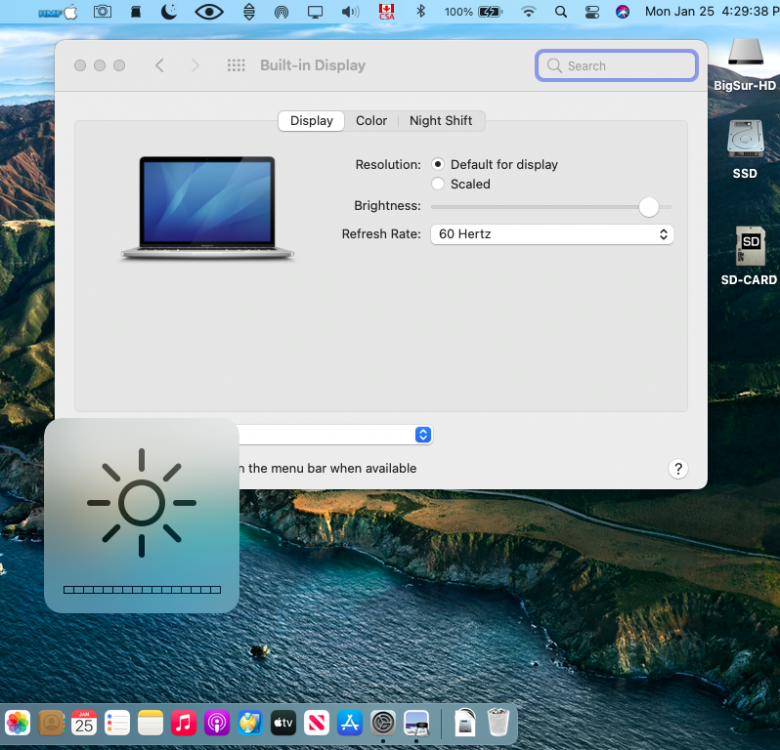Open the AirDrop-style concentric rings menu icon
Screen dimensions: 780x750
[282, 12]
